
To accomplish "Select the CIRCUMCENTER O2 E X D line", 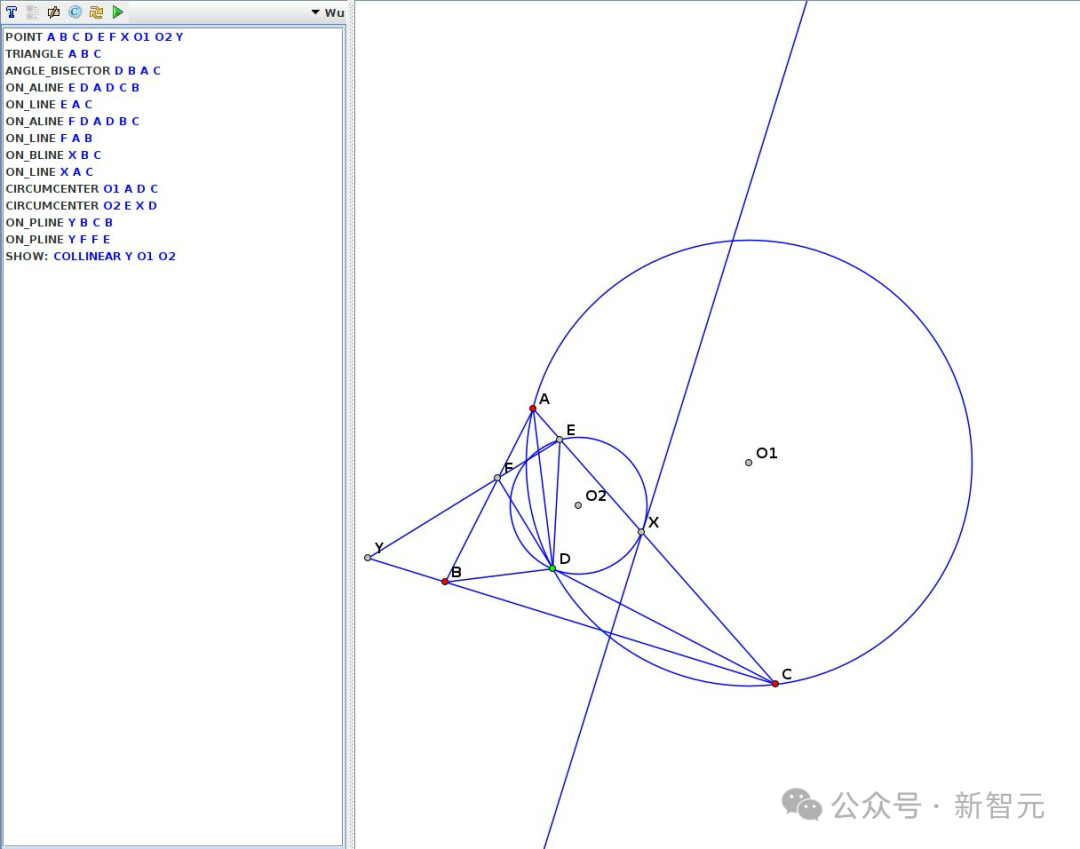I will coord(81,205).
